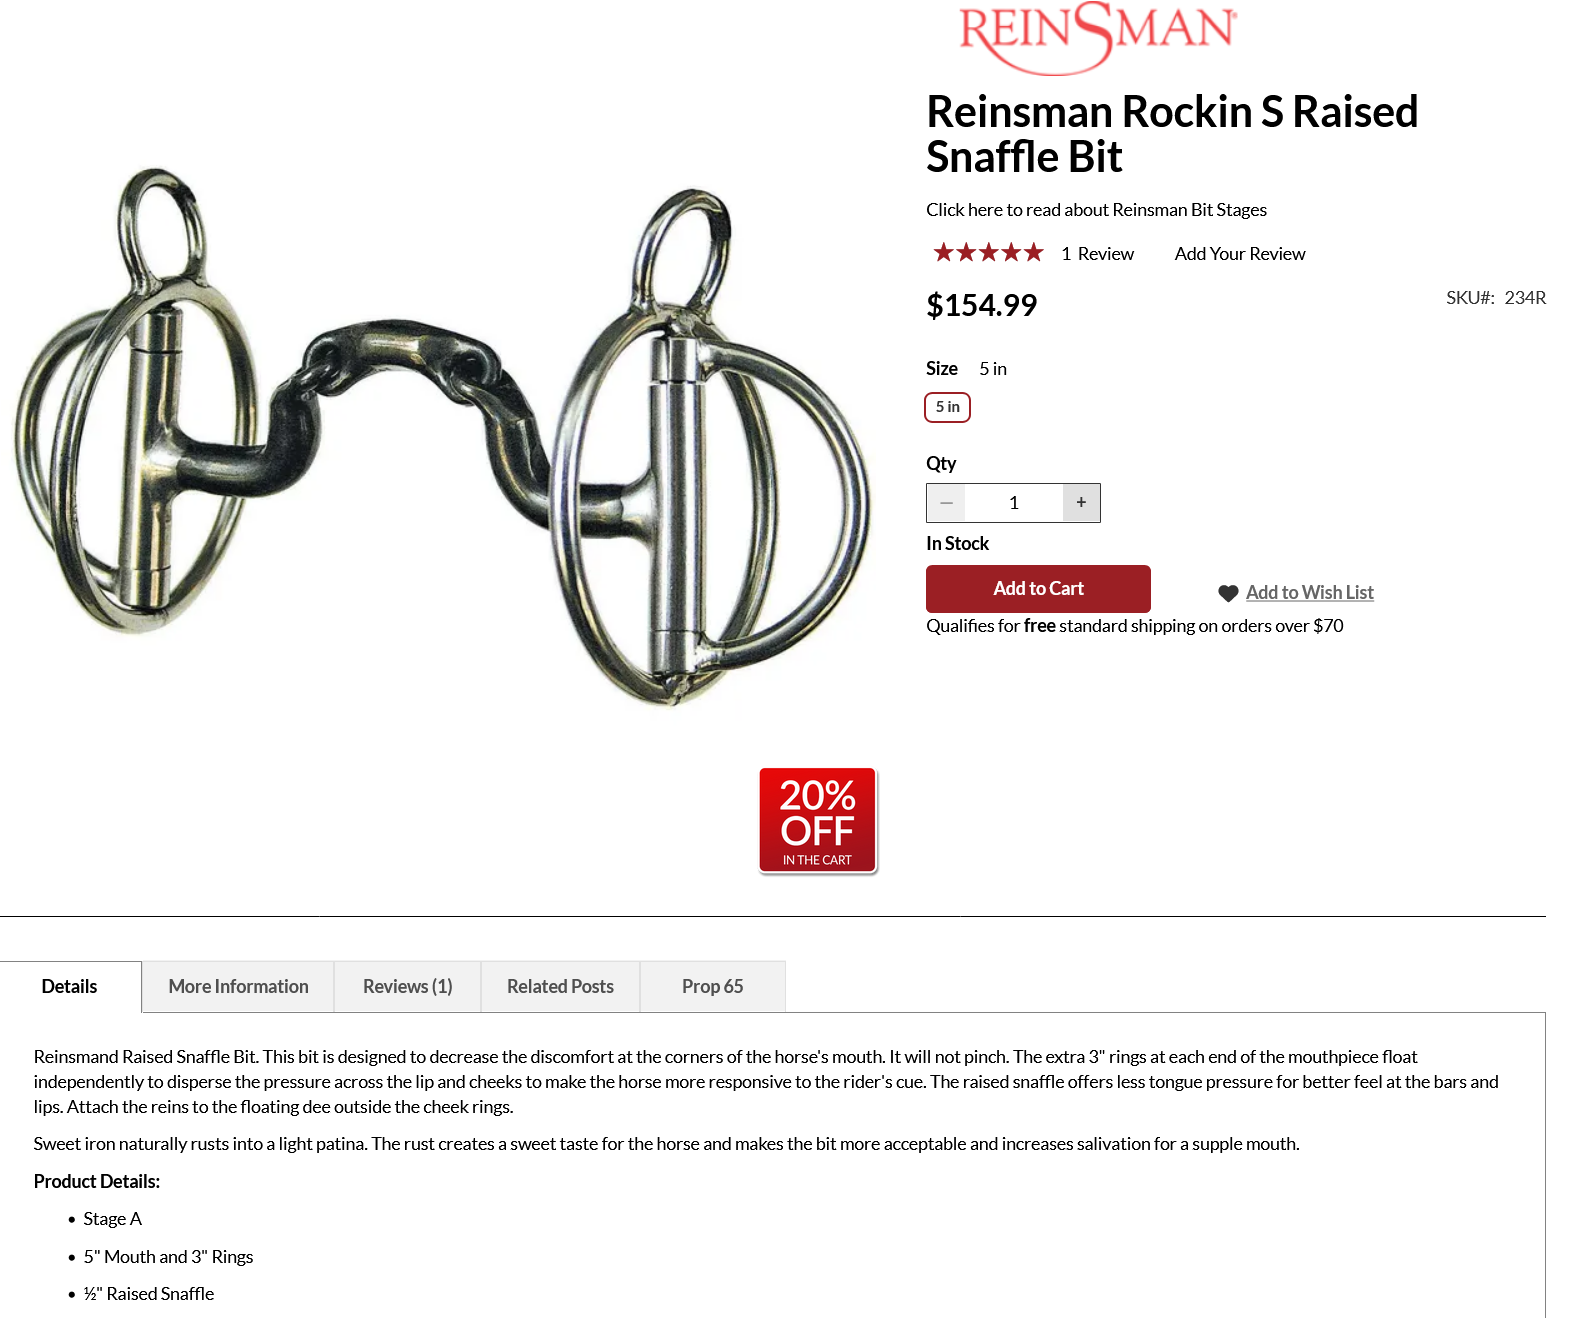Open the 1 Review link
The height and width of the screenshot is (1318, 1586).
(1097, 254)
